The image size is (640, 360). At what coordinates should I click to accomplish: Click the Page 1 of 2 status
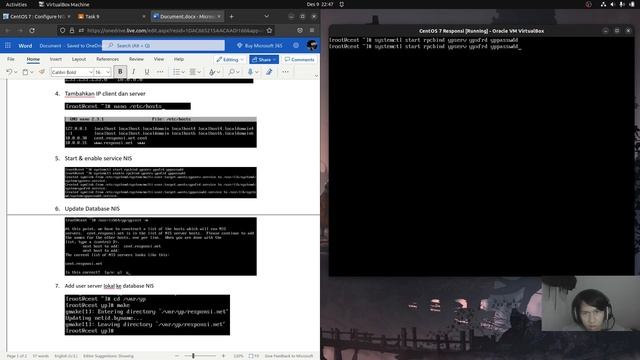click(x=17, y=356)
